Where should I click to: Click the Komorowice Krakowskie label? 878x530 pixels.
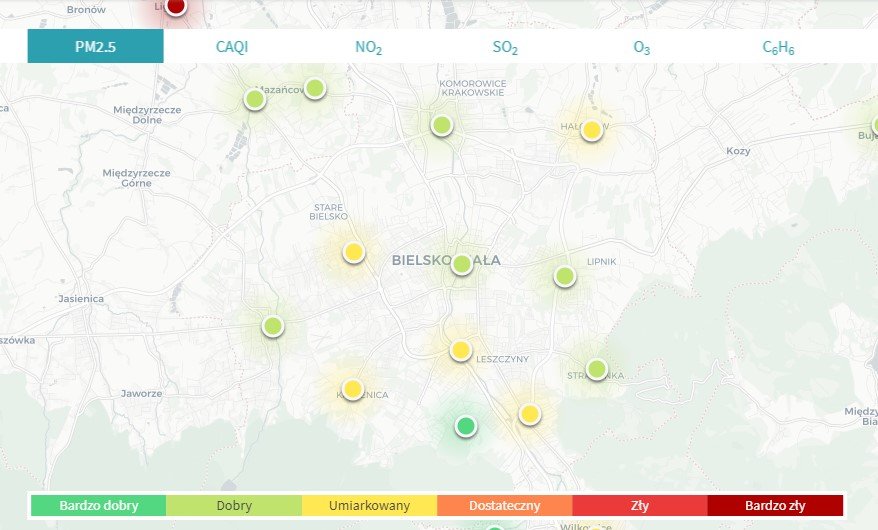pyautogui.click(x=473, y=88)
